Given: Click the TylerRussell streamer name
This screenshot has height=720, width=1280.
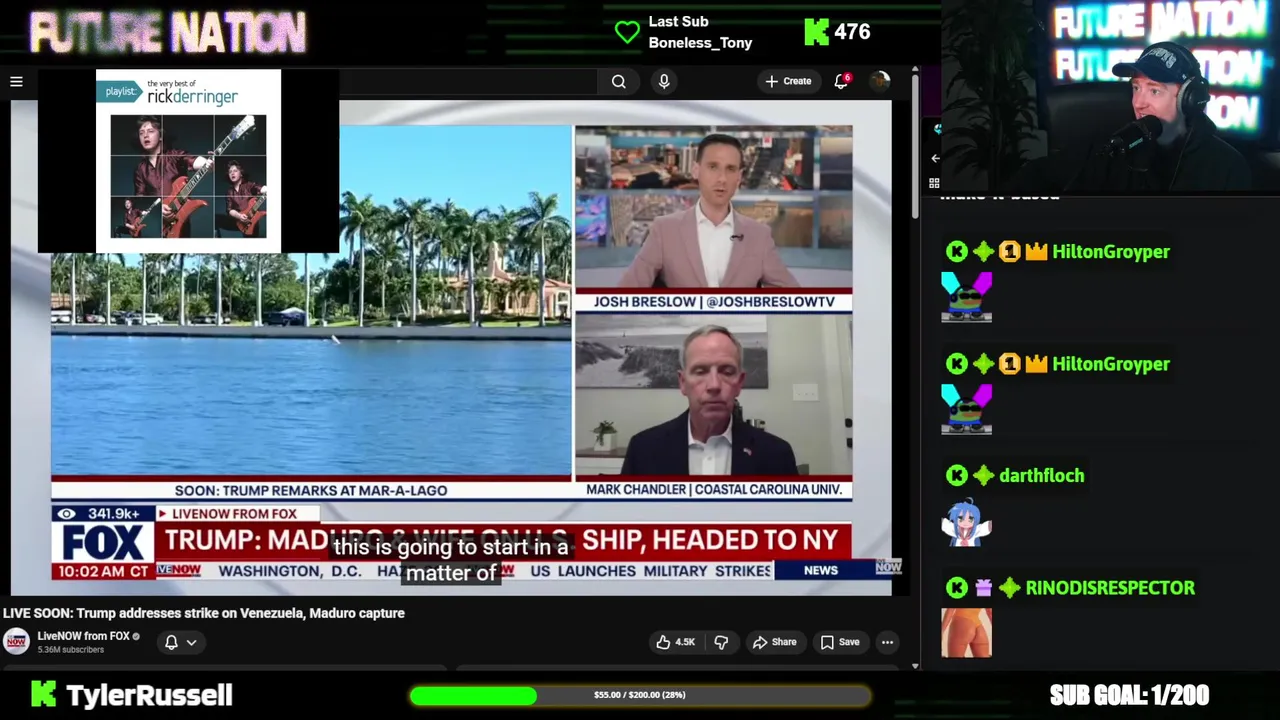Looking at the screenshot, I should pyautogui.click(x=149, y=695).
